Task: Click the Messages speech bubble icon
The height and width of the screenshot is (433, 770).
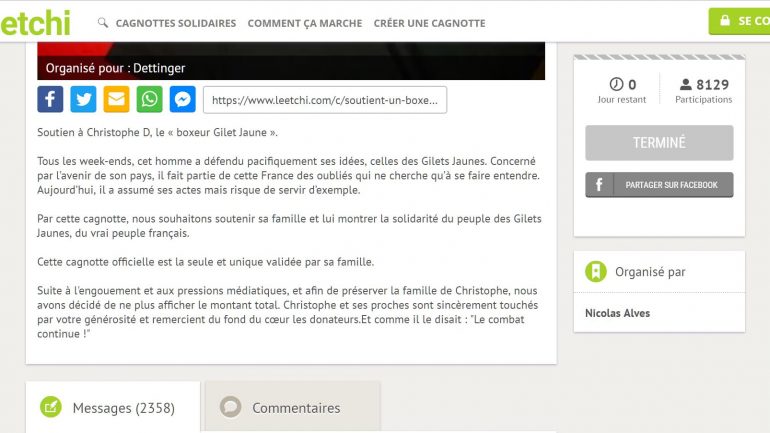Action: [50, 407]
